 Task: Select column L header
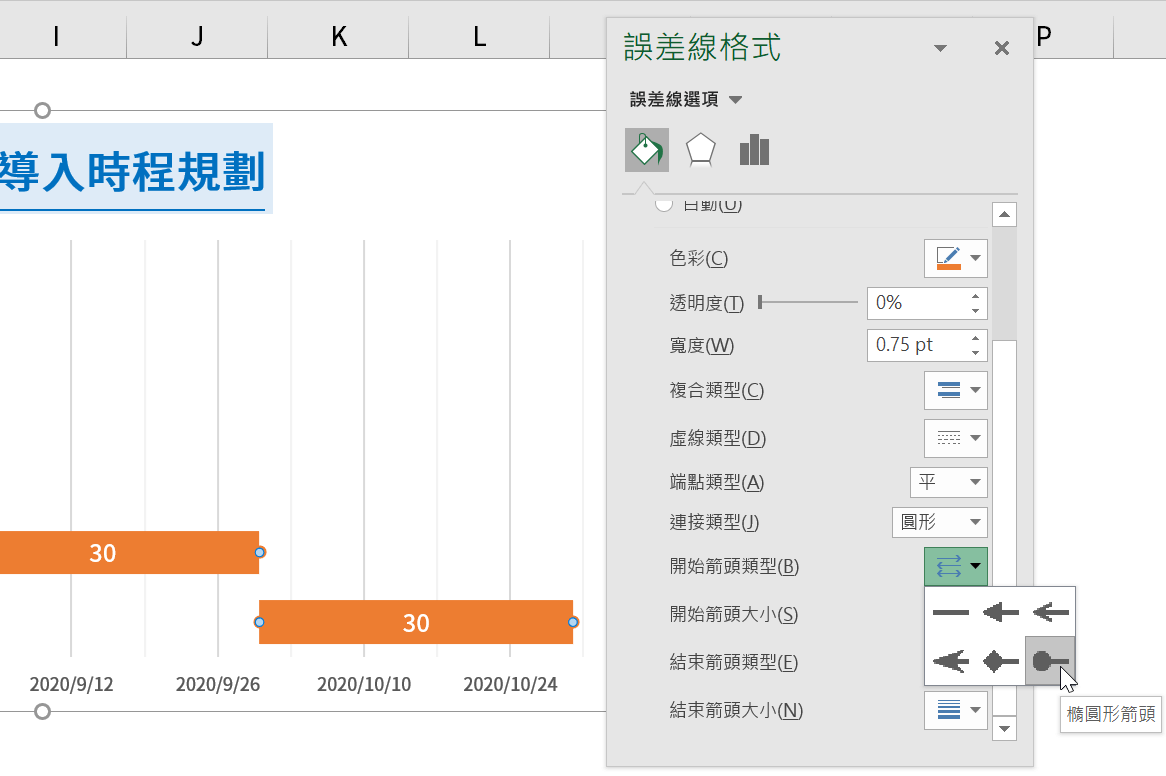click(x=480, y=36)
